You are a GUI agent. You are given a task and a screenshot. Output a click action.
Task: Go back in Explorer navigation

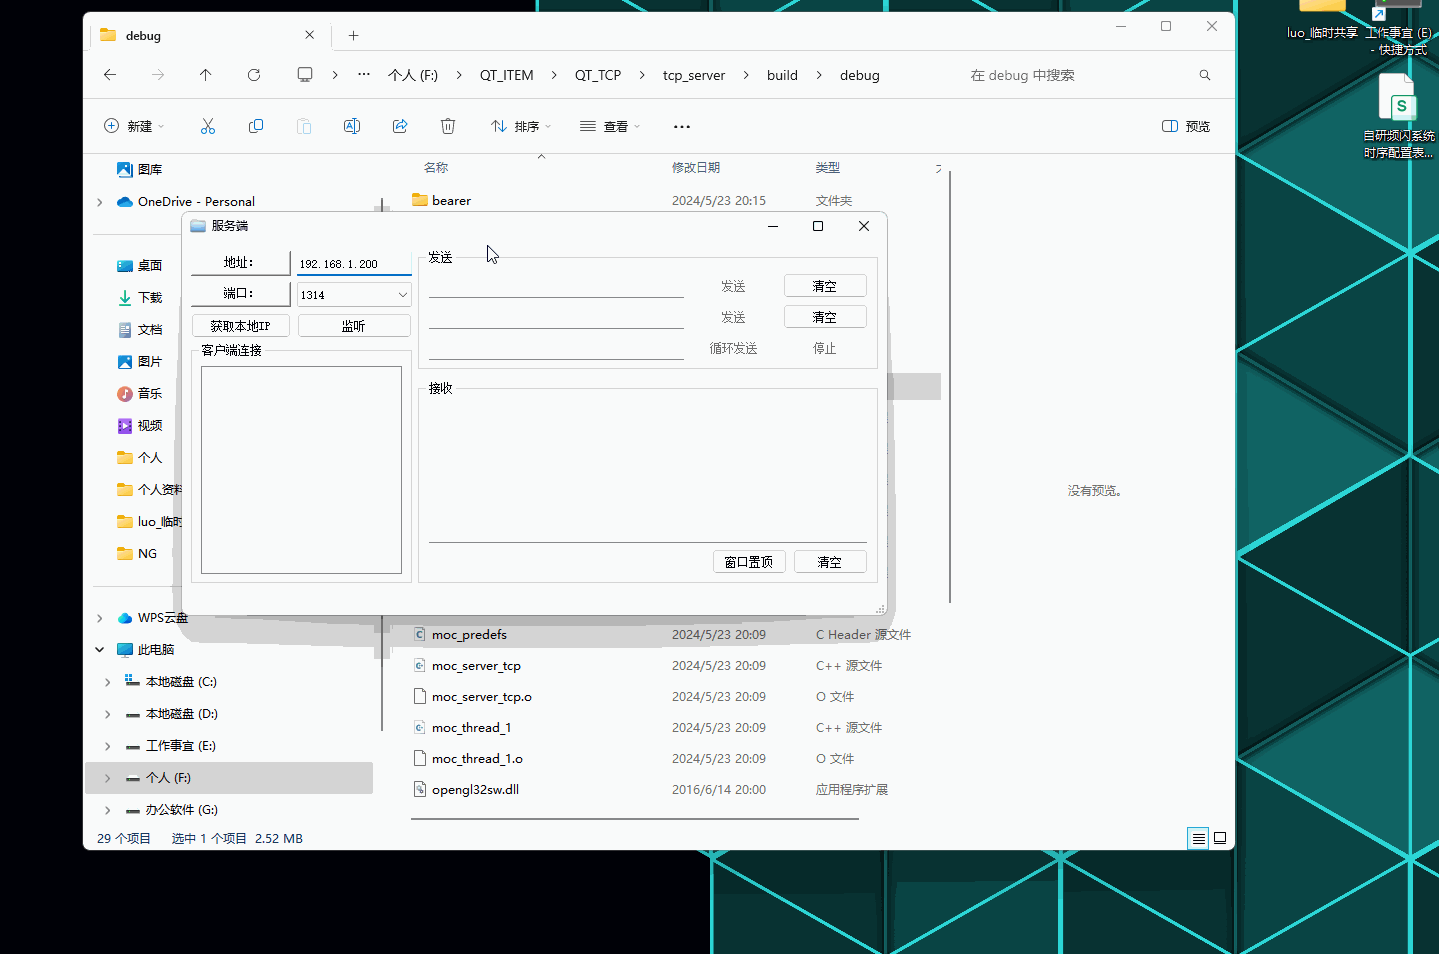[110, 75]
